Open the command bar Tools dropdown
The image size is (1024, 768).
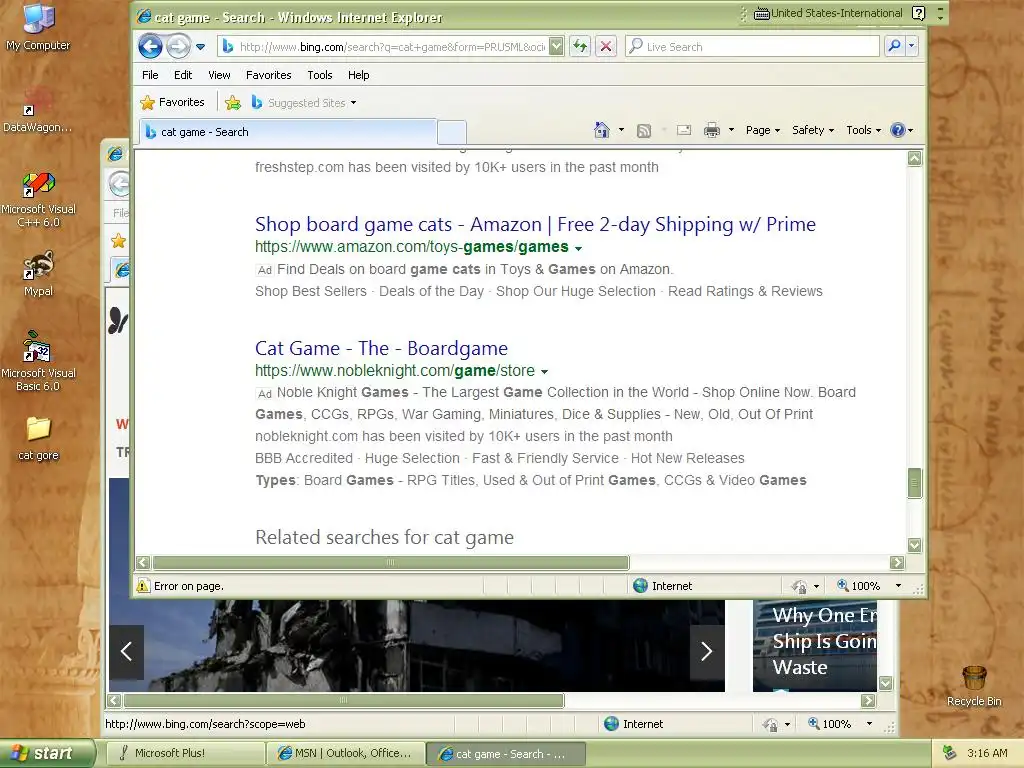tap(863, 130)
